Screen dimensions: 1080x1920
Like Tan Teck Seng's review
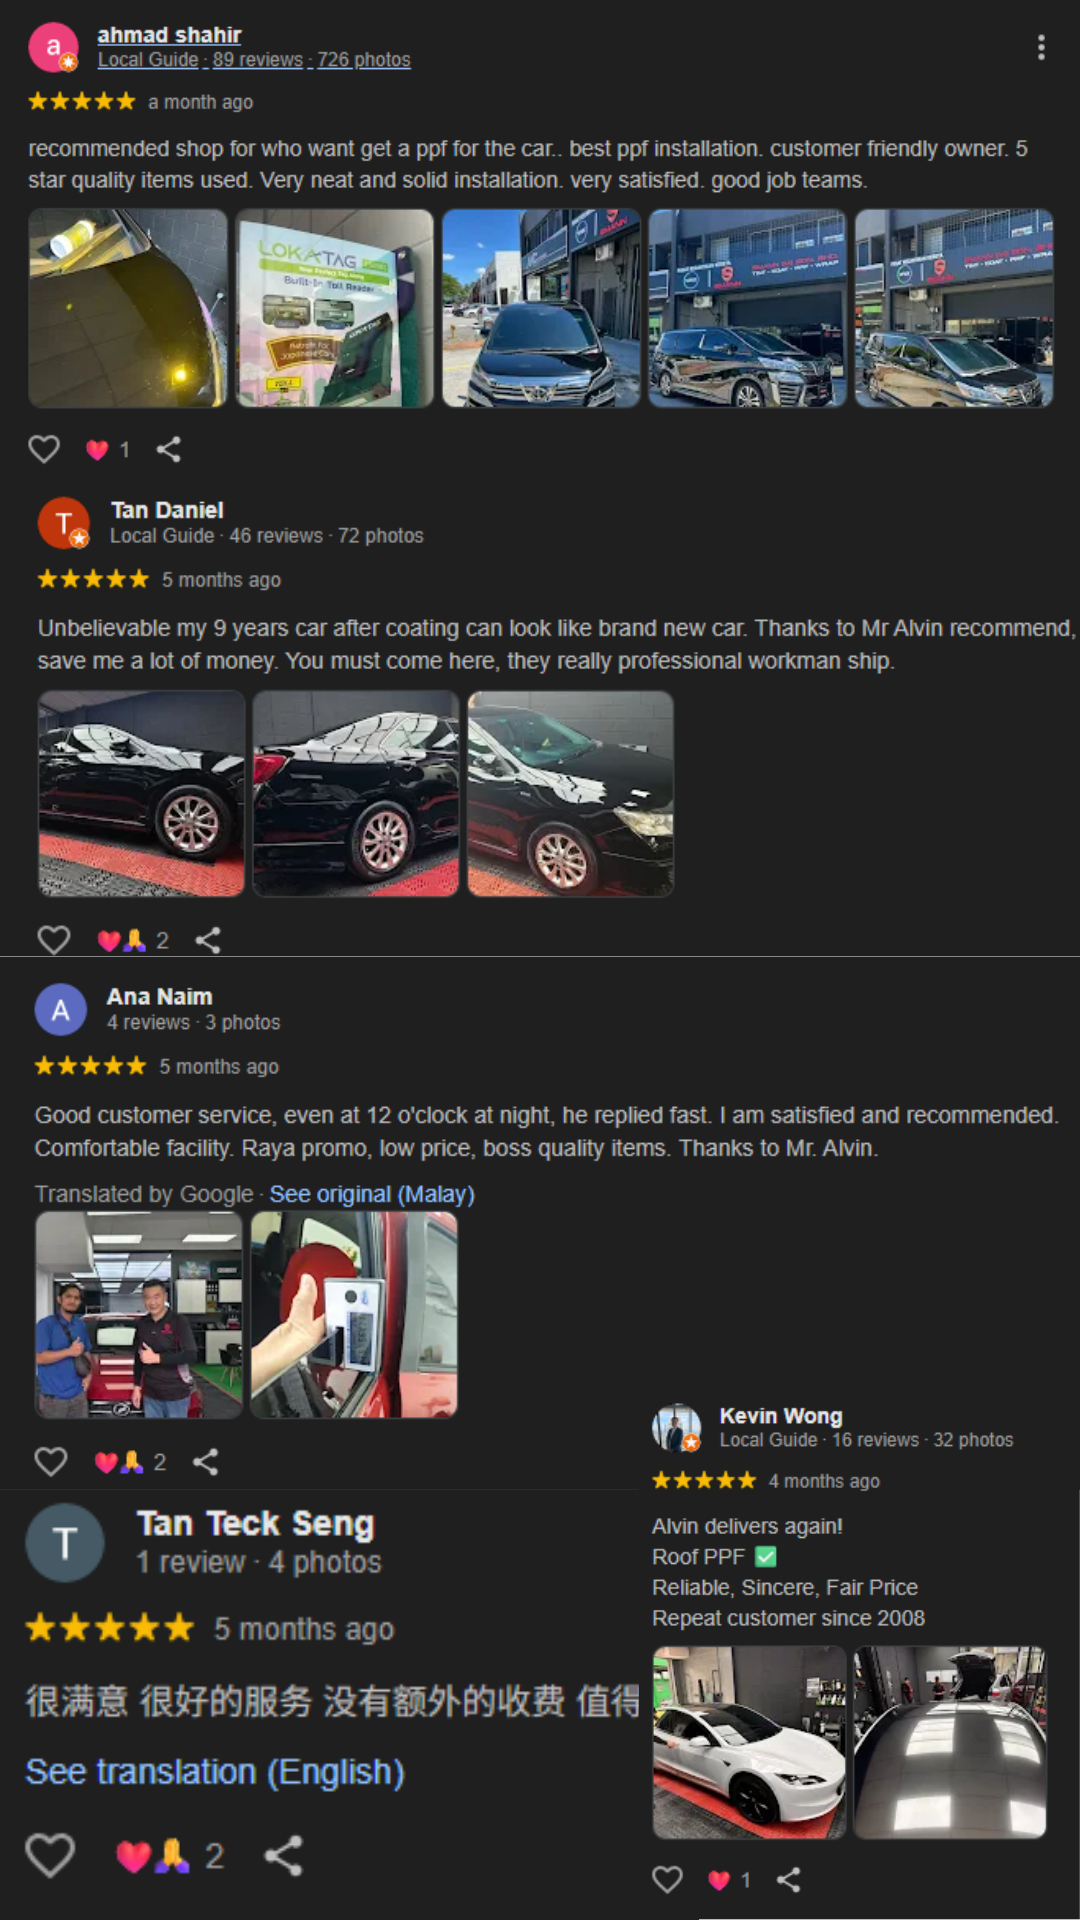pos(50,1856)
